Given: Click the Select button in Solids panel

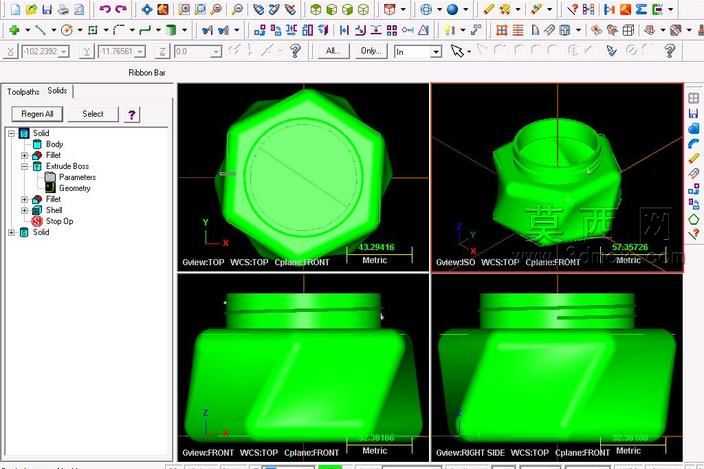Looking at the screenshot, I should (x=93, y=114).
